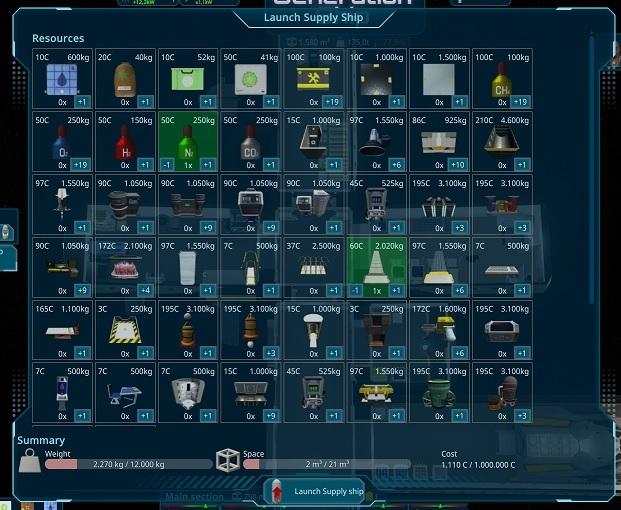Pick the blue desk icon at 7C, 500kg
This screenshot has height=510, width=621.
(x=125, y=394)
